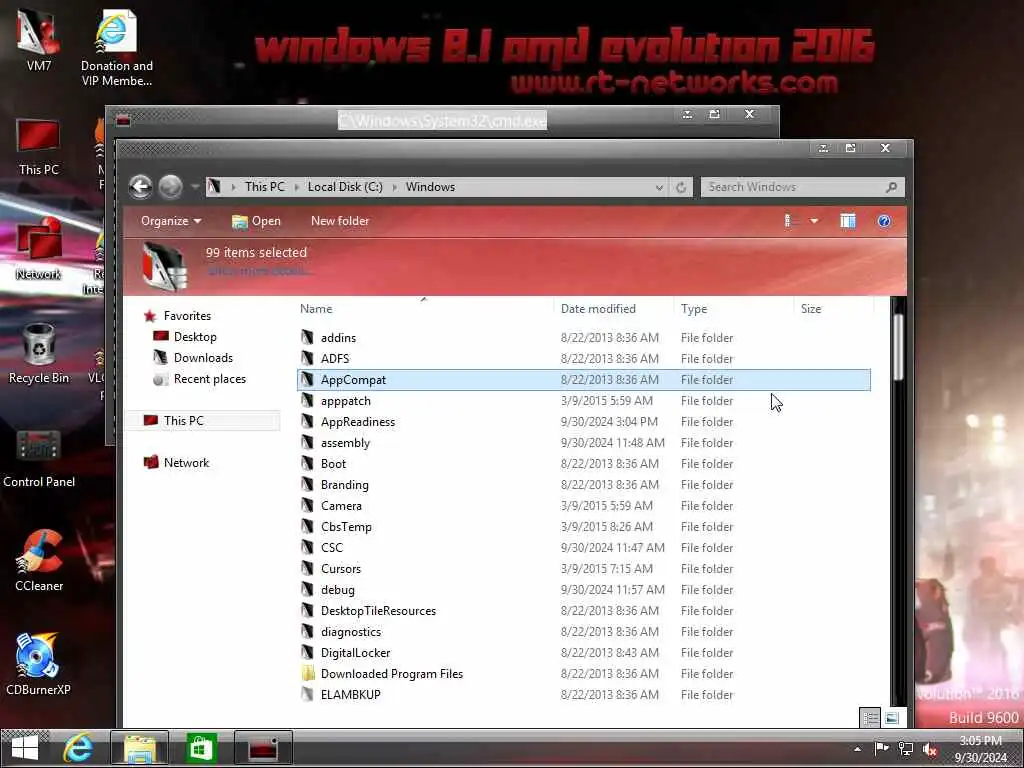Launch CDBurnerXP from desktop
1024x768 pixels.
[x=39, y=664]
